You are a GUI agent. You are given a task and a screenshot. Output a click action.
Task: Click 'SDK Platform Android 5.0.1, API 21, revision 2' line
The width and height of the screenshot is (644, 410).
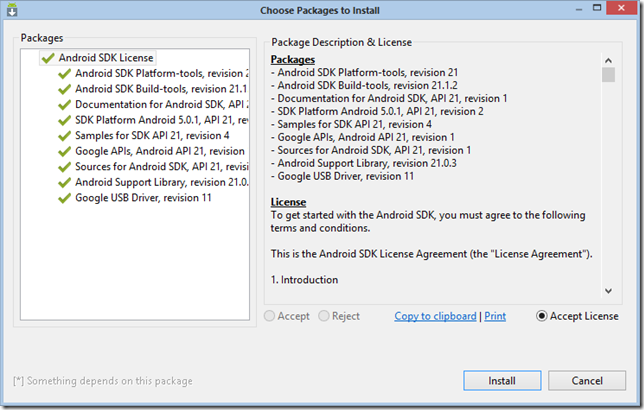[x=377, y=111]
